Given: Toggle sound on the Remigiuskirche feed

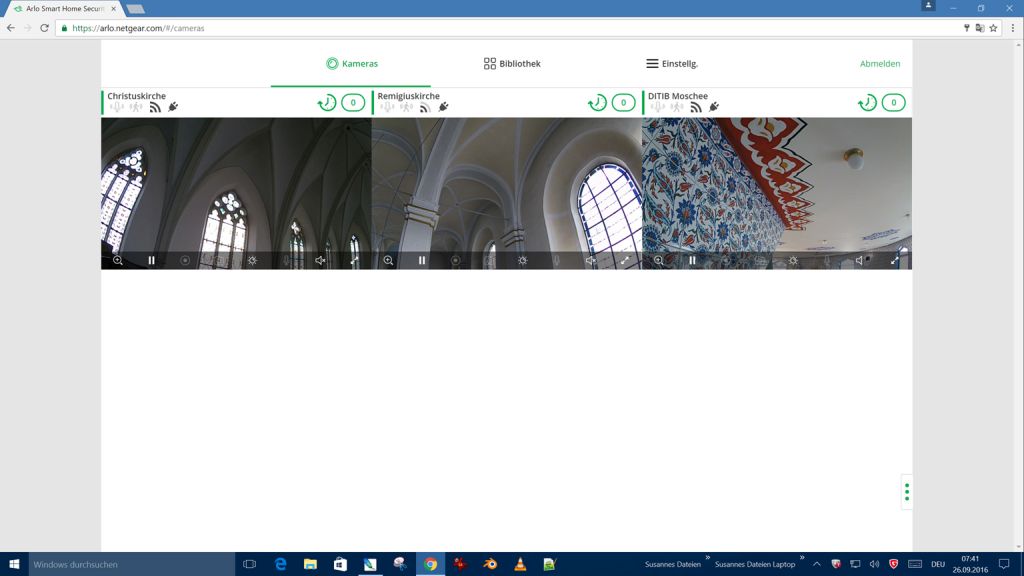Looking at the screenshot, I should click(591, 260).
